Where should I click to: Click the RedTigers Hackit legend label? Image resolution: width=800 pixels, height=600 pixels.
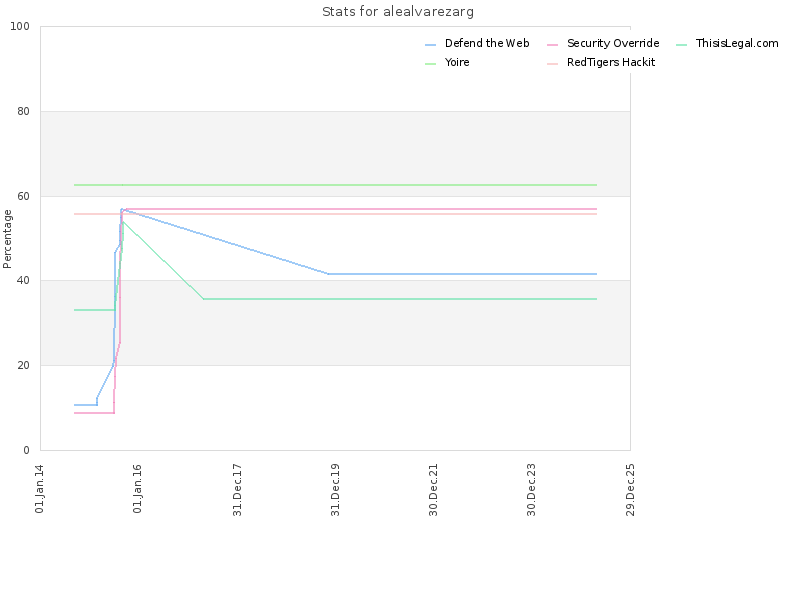[x=610, y=62]
